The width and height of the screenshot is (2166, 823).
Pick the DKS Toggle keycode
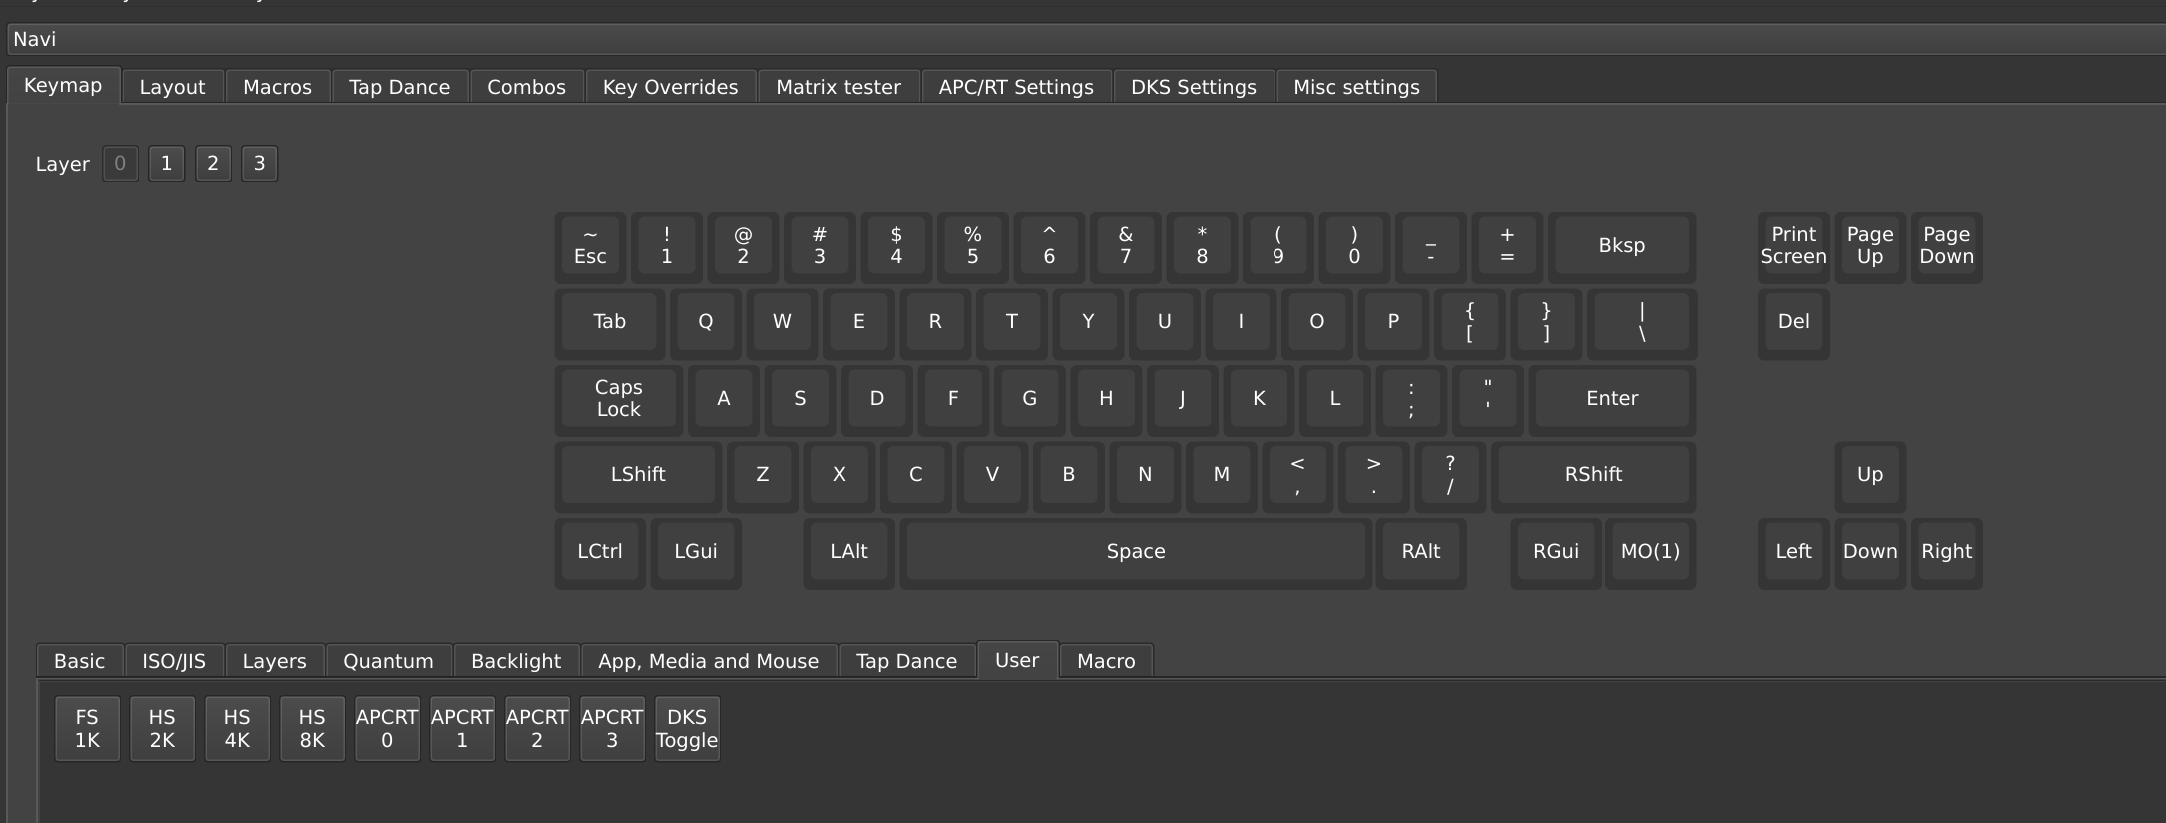(687, 728)
